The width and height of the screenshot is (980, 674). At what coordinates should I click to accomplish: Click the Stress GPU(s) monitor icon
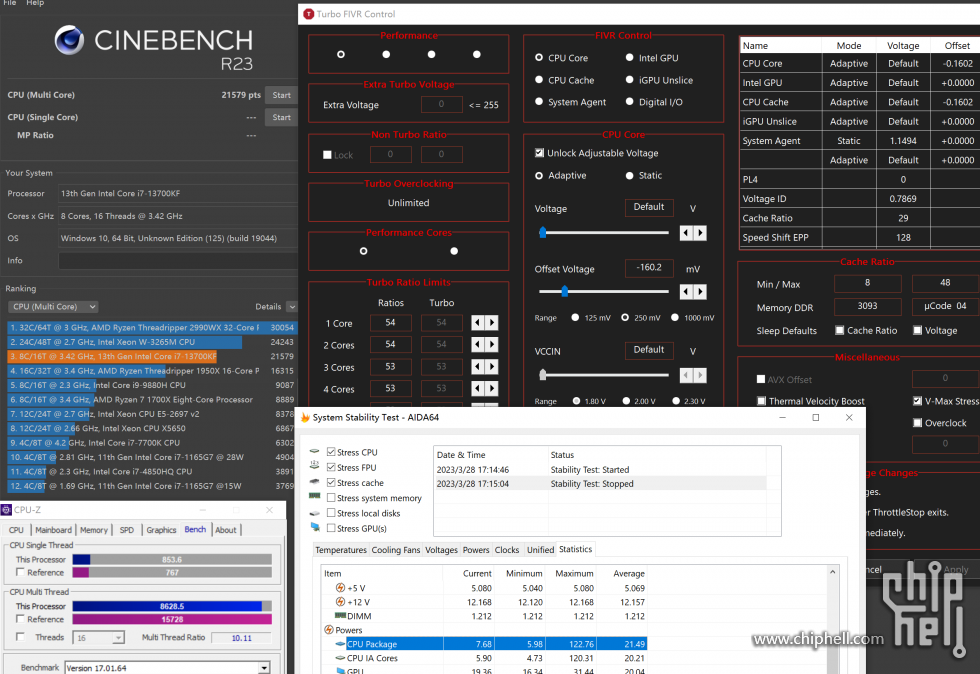tap(314, 528)
